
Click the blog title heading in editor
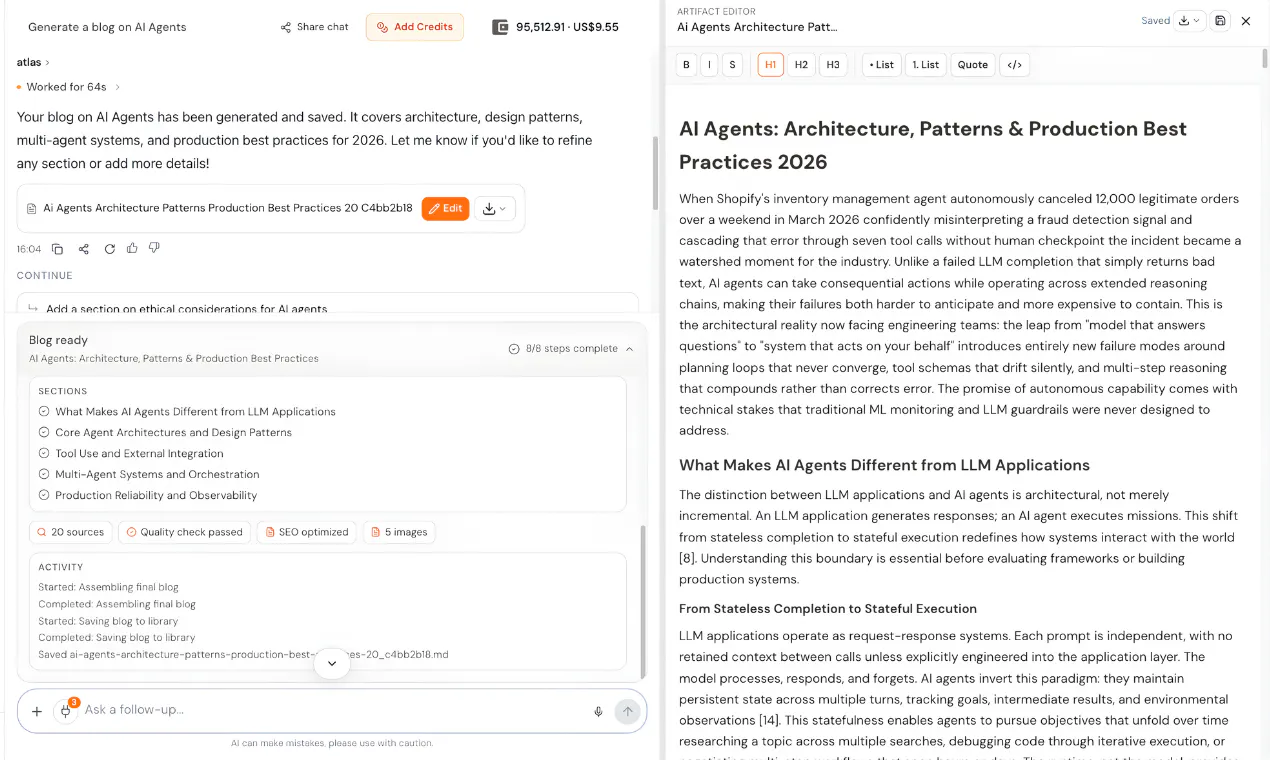(933, 145)
